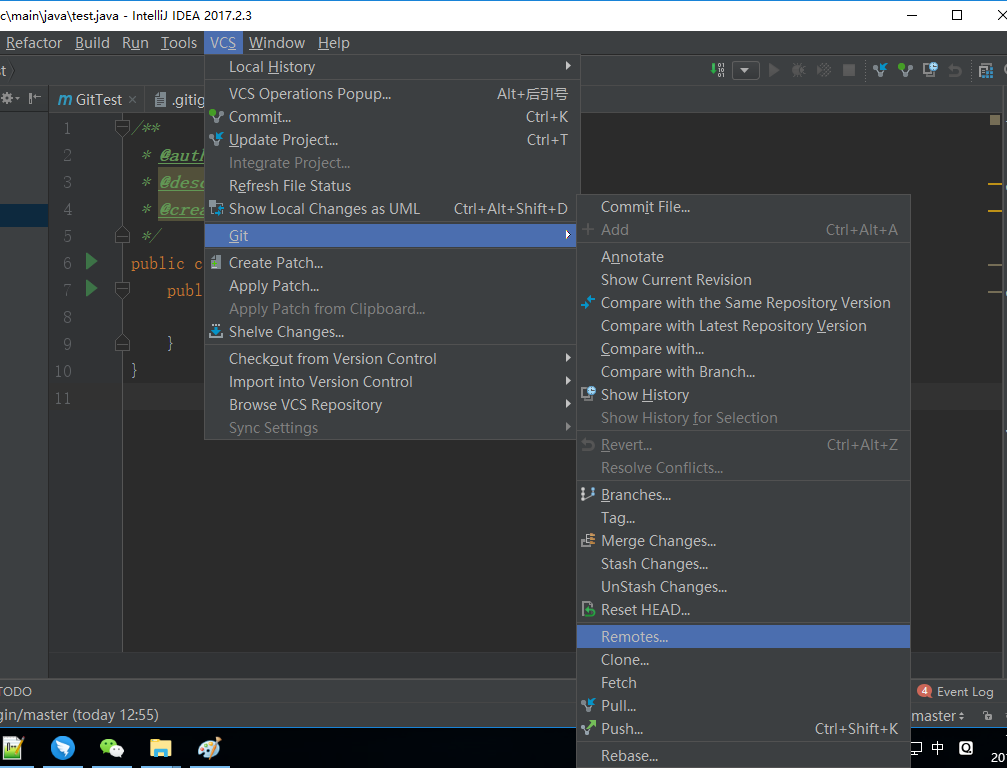The height and width of the screenshot is (768, 1007).
Task: Click the Revert undo arrow toolbar icon
Action: [955, 70]
